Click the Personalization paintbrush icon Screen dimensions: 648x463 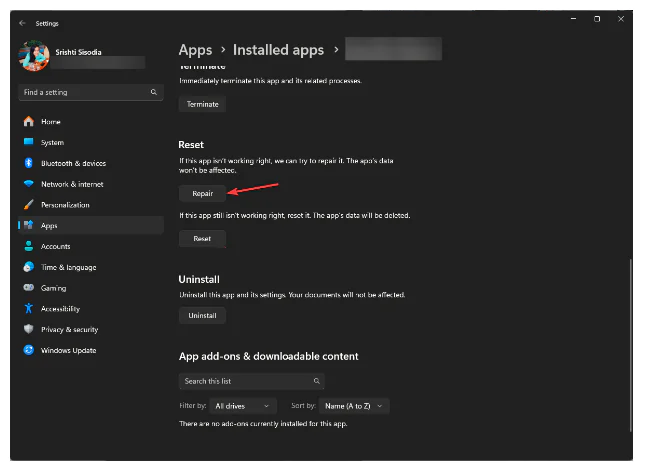coord(29,205)
